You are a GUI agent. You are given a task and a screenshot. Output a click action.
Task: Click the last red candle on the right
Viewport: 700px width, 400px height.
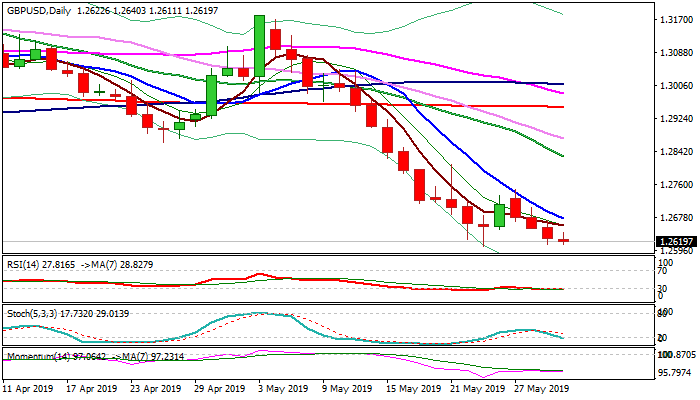pos(564,240)
